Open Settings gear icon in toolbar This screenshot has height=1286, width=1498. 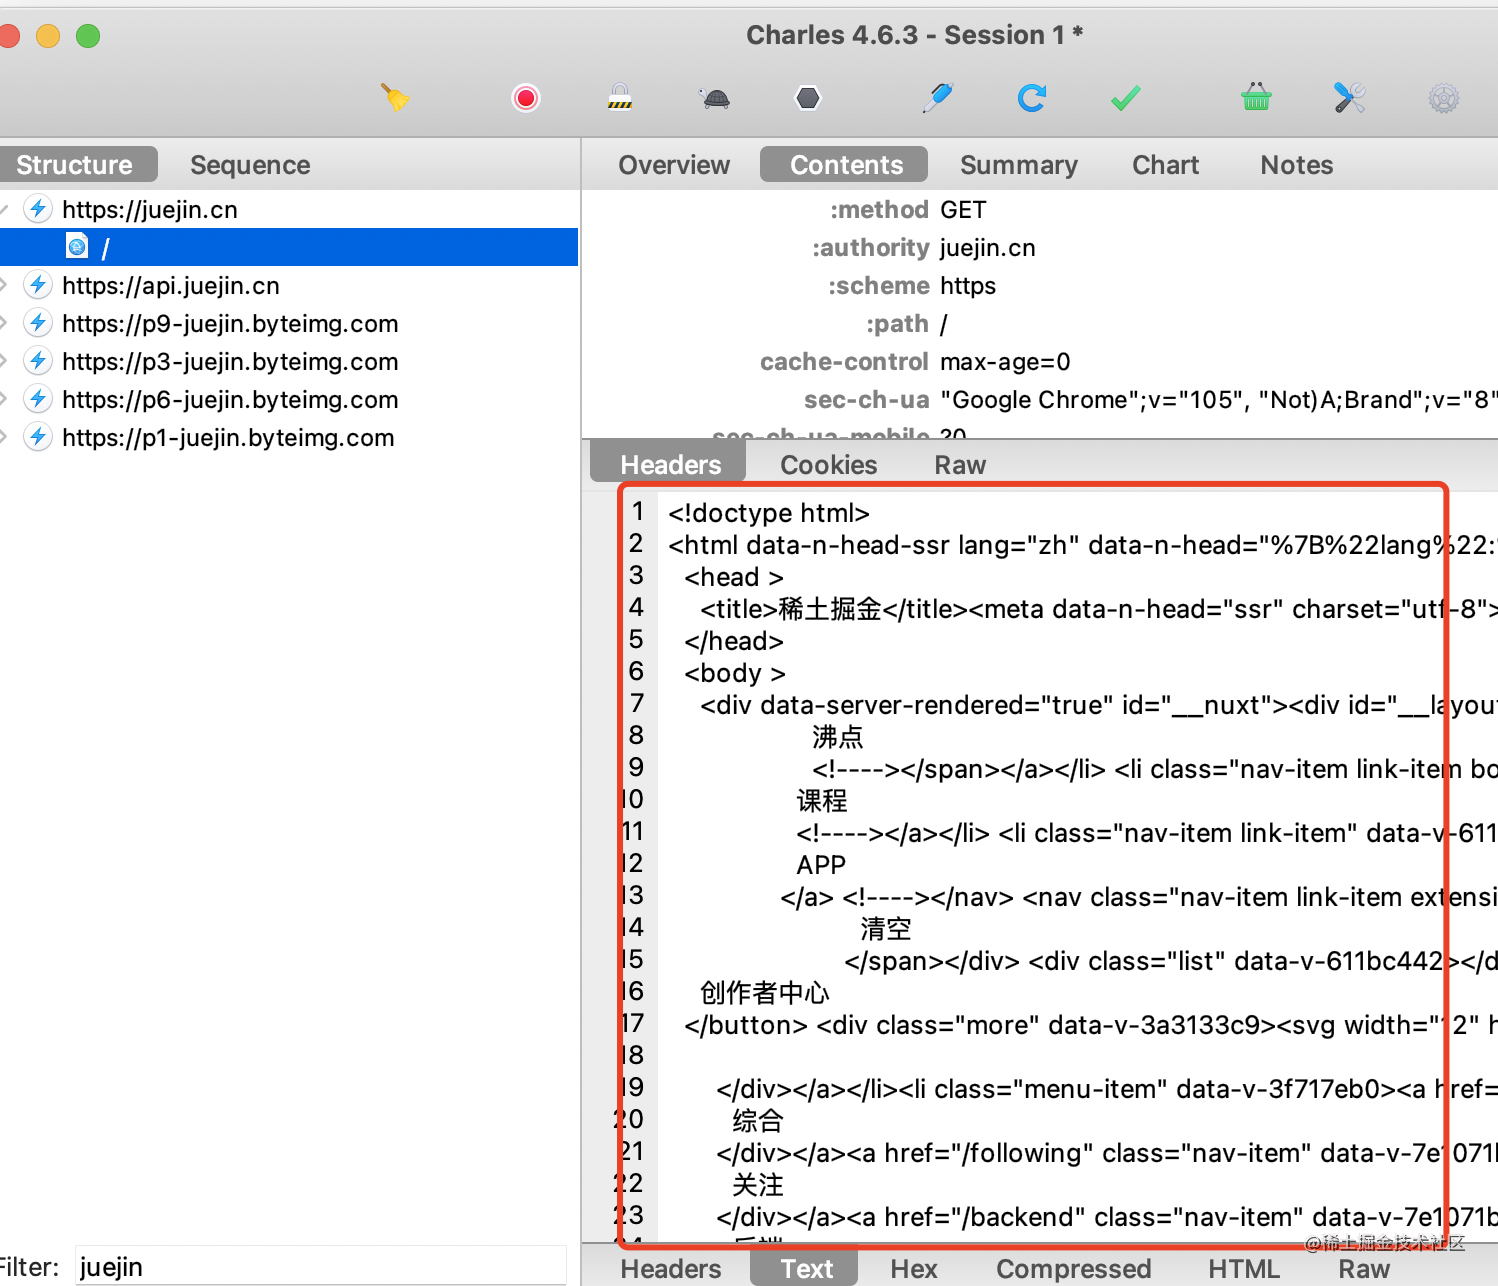pos(1444,98)
